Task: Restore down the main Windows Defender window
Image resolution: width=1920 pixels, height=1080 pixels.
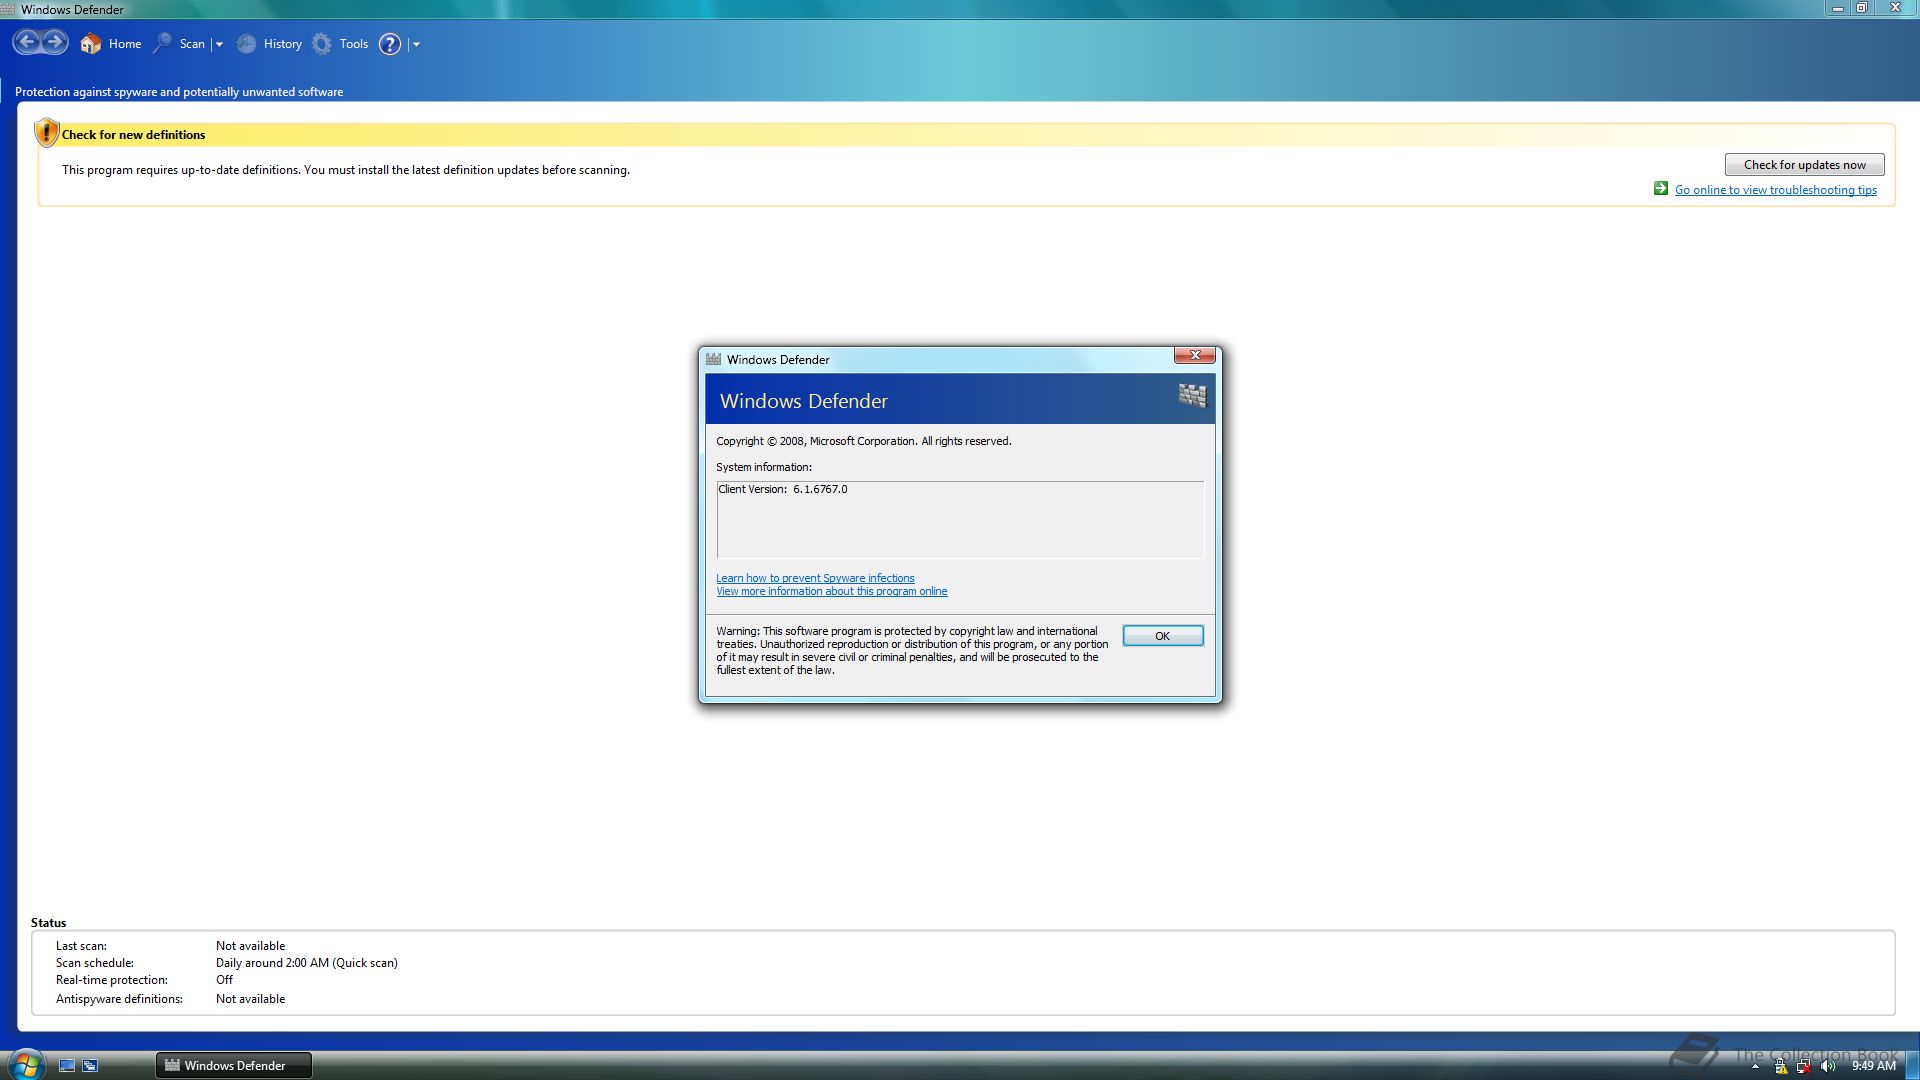Action: pos(1862,8)
